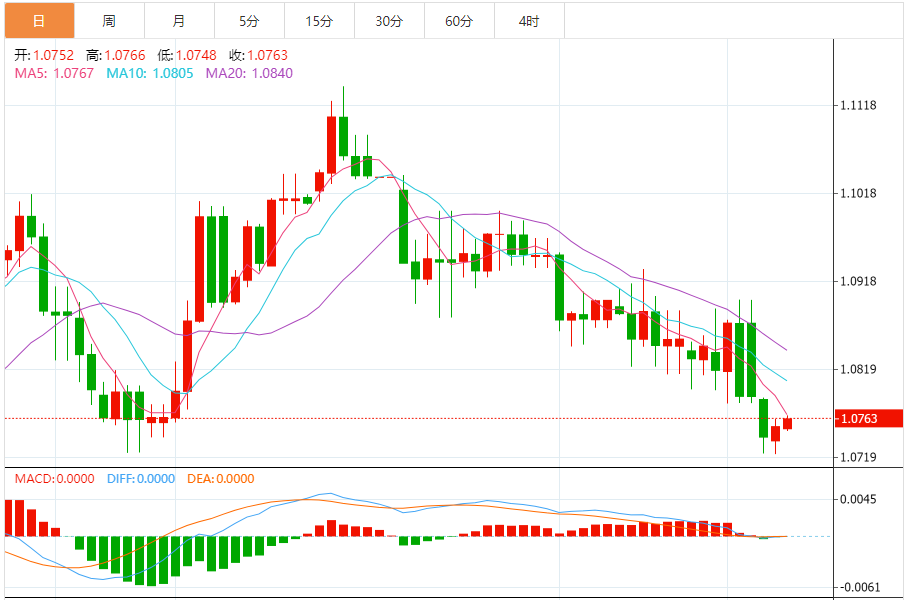Image resolution: width=909 pixels, height=600 pixels.
Task: Switch to the 周 weekly tab
Action: pos(110,21)
